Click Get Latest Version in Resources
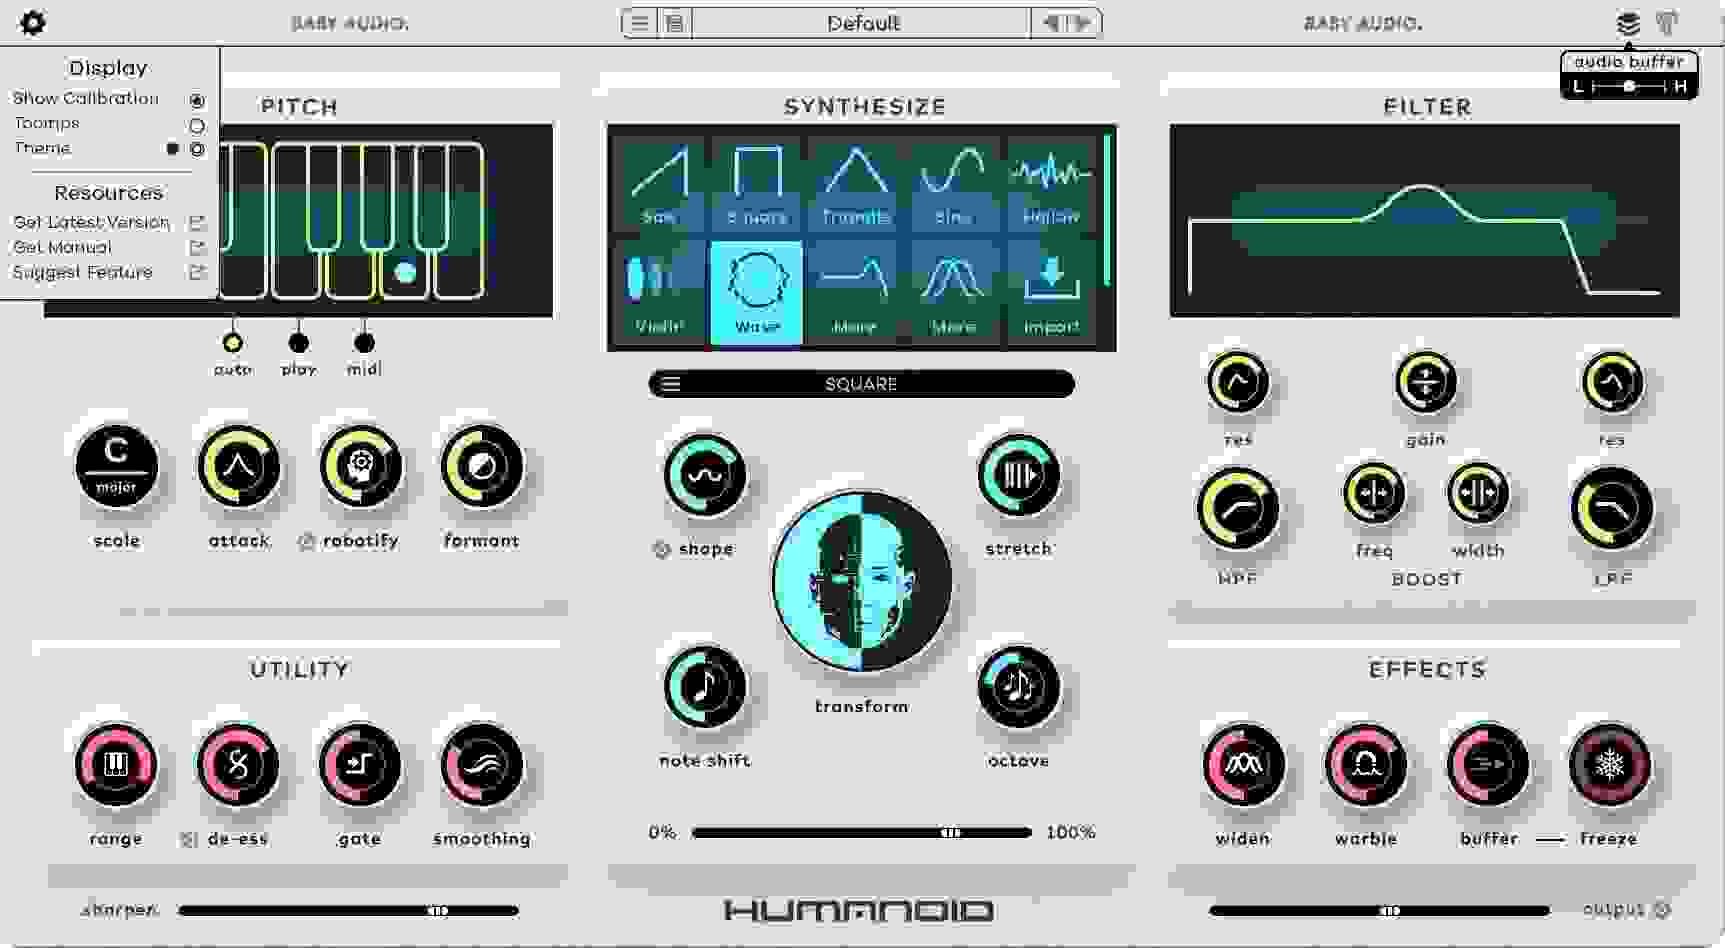This screenshot has width=1725, height=948. point(92,222)
